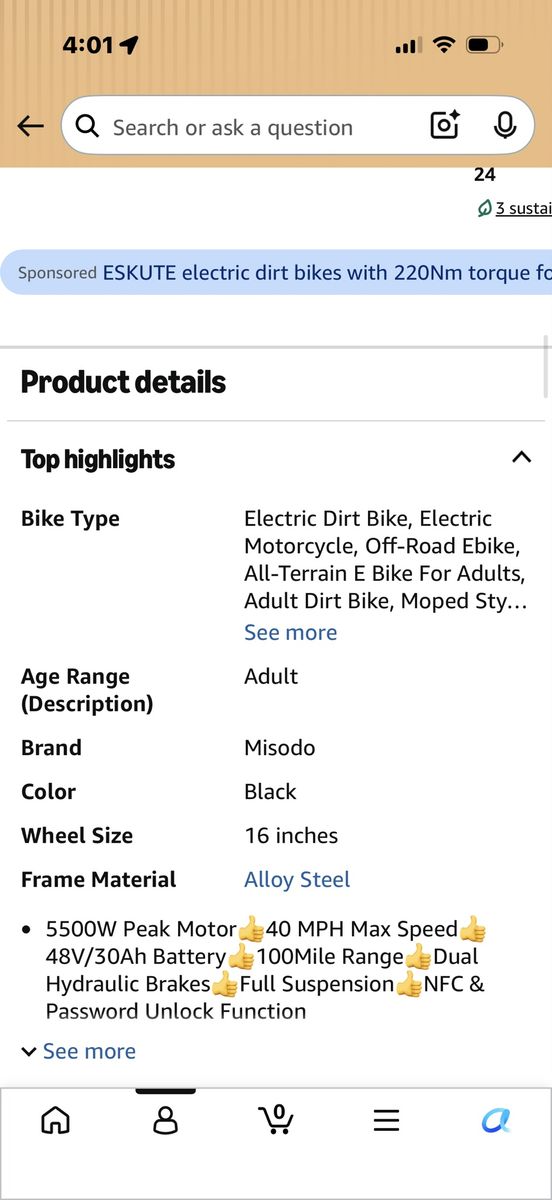Click the Alloy Steel link

(x=297, y=880)
